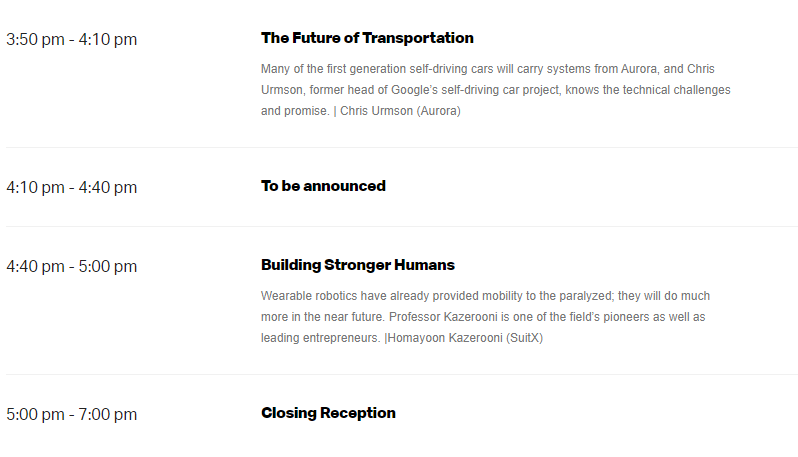Click speaker name 'Chris Urmson (Aurora)'
Screen dimensions: 798x457
tap(400, 111)
